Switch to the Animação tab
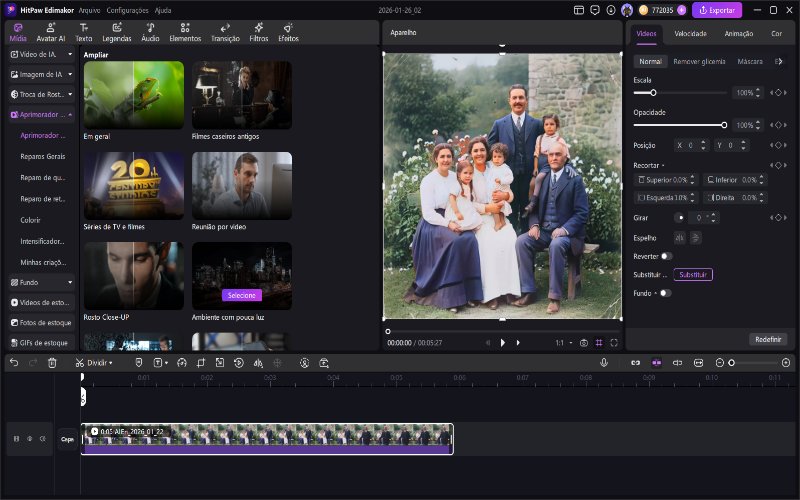This screenshot has width=800, height=500. pyautogui.click(x=739, y=34)
